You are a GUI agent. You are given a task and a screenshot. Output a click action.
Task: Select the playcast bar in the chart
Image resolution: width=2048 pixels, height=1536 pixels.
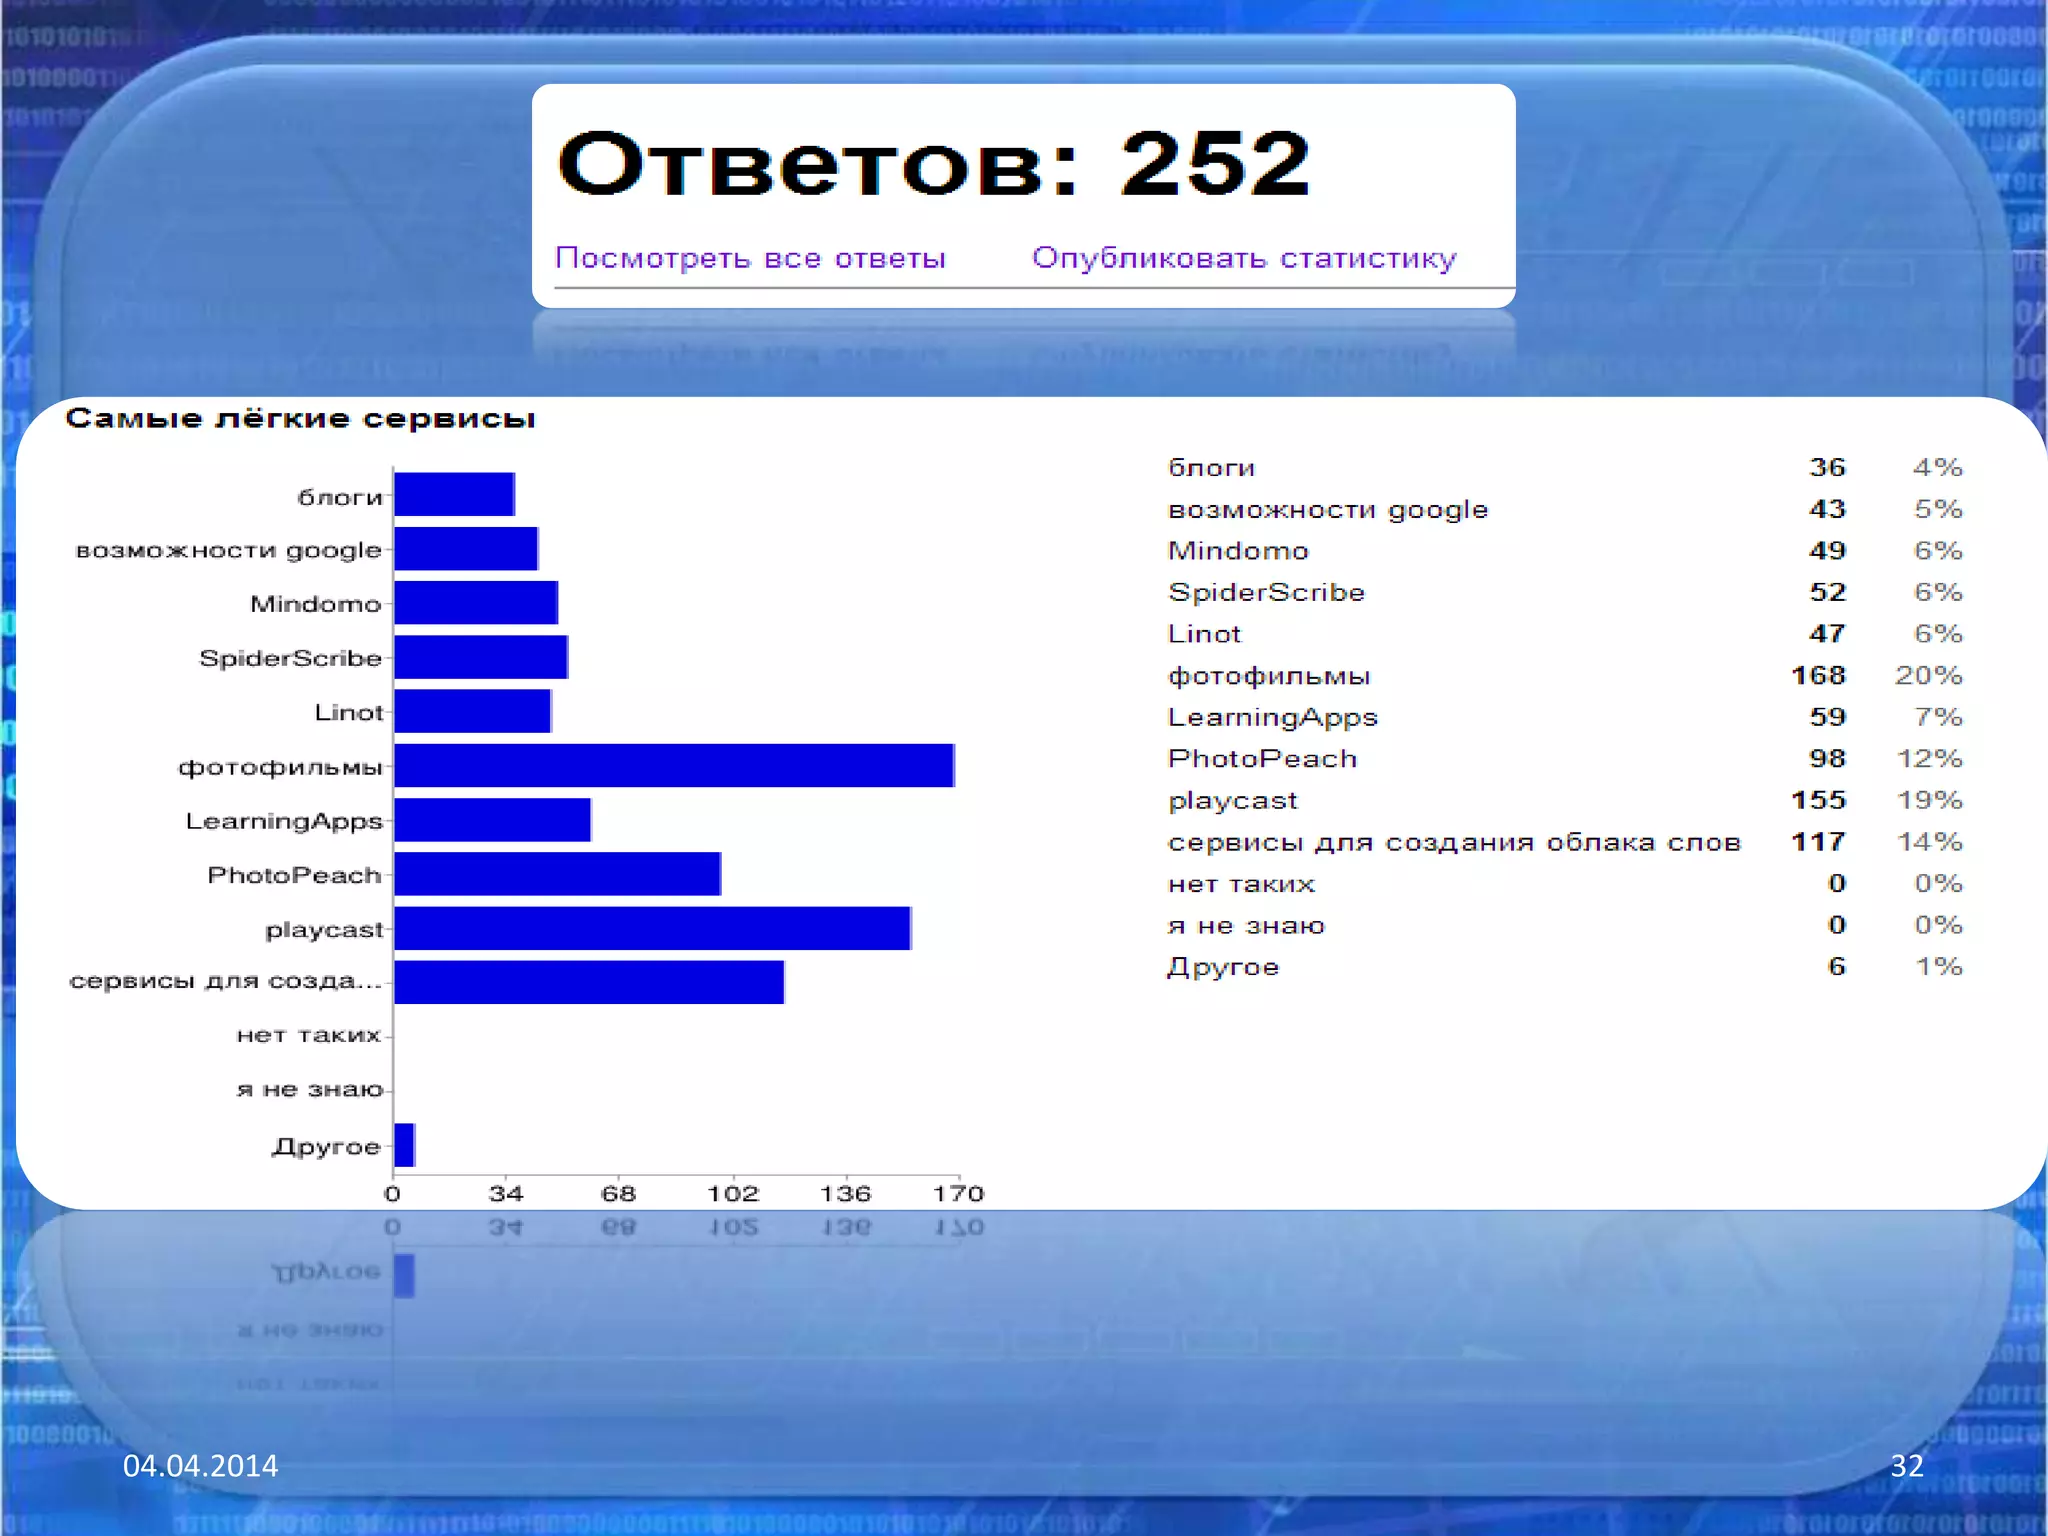(x=652, y=929)
